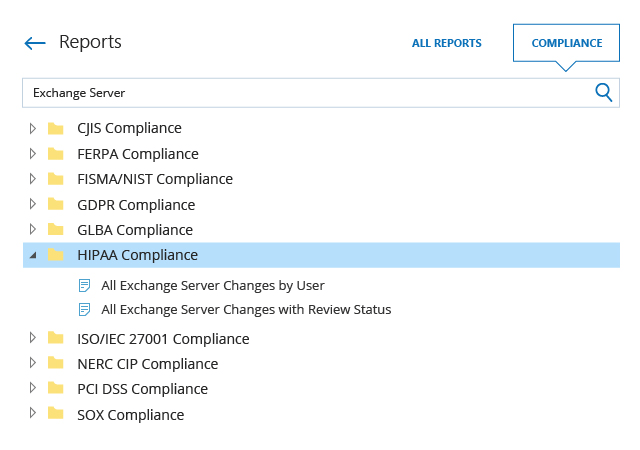Image resolution: width=640 pixels, height=450 pixels.
Task: Collapse the HIPAA Compliance folder
Action: [33, 256]
